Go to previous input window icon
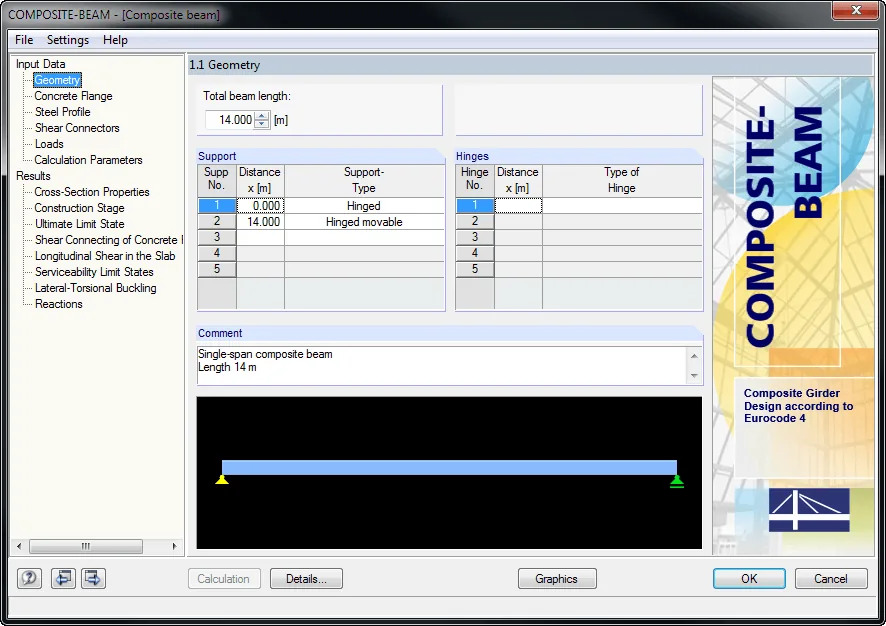This screenshot has height=626, width=886. coord(63,578)
